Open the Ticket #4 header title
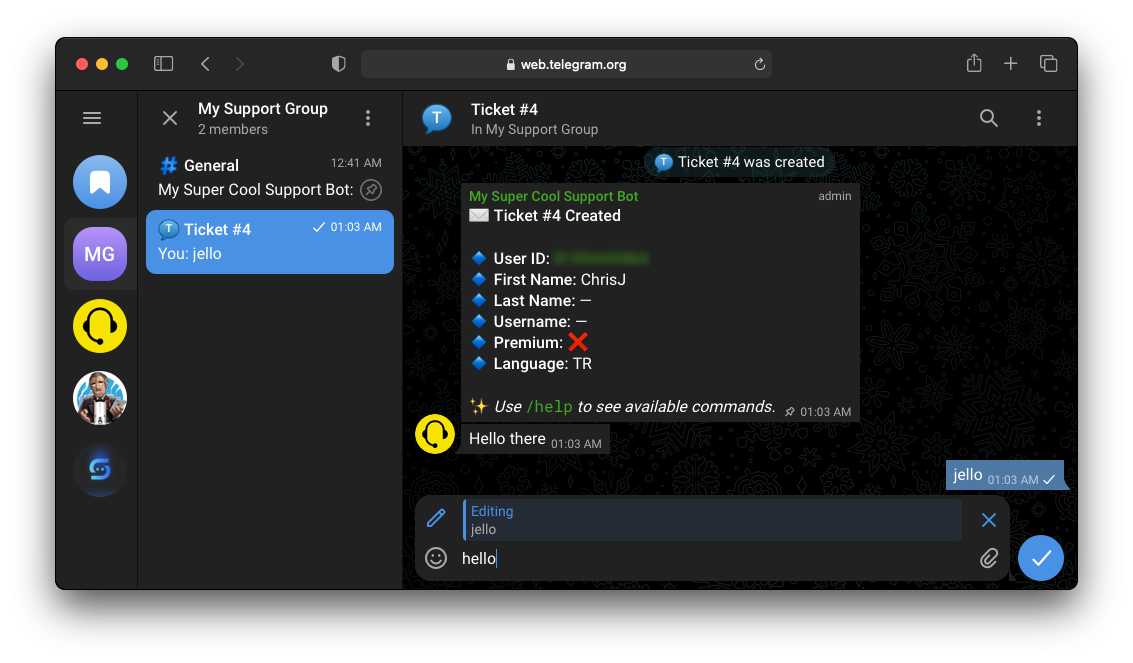The width and height of the screenshot is (1133, 663). (x=504, y=110)
